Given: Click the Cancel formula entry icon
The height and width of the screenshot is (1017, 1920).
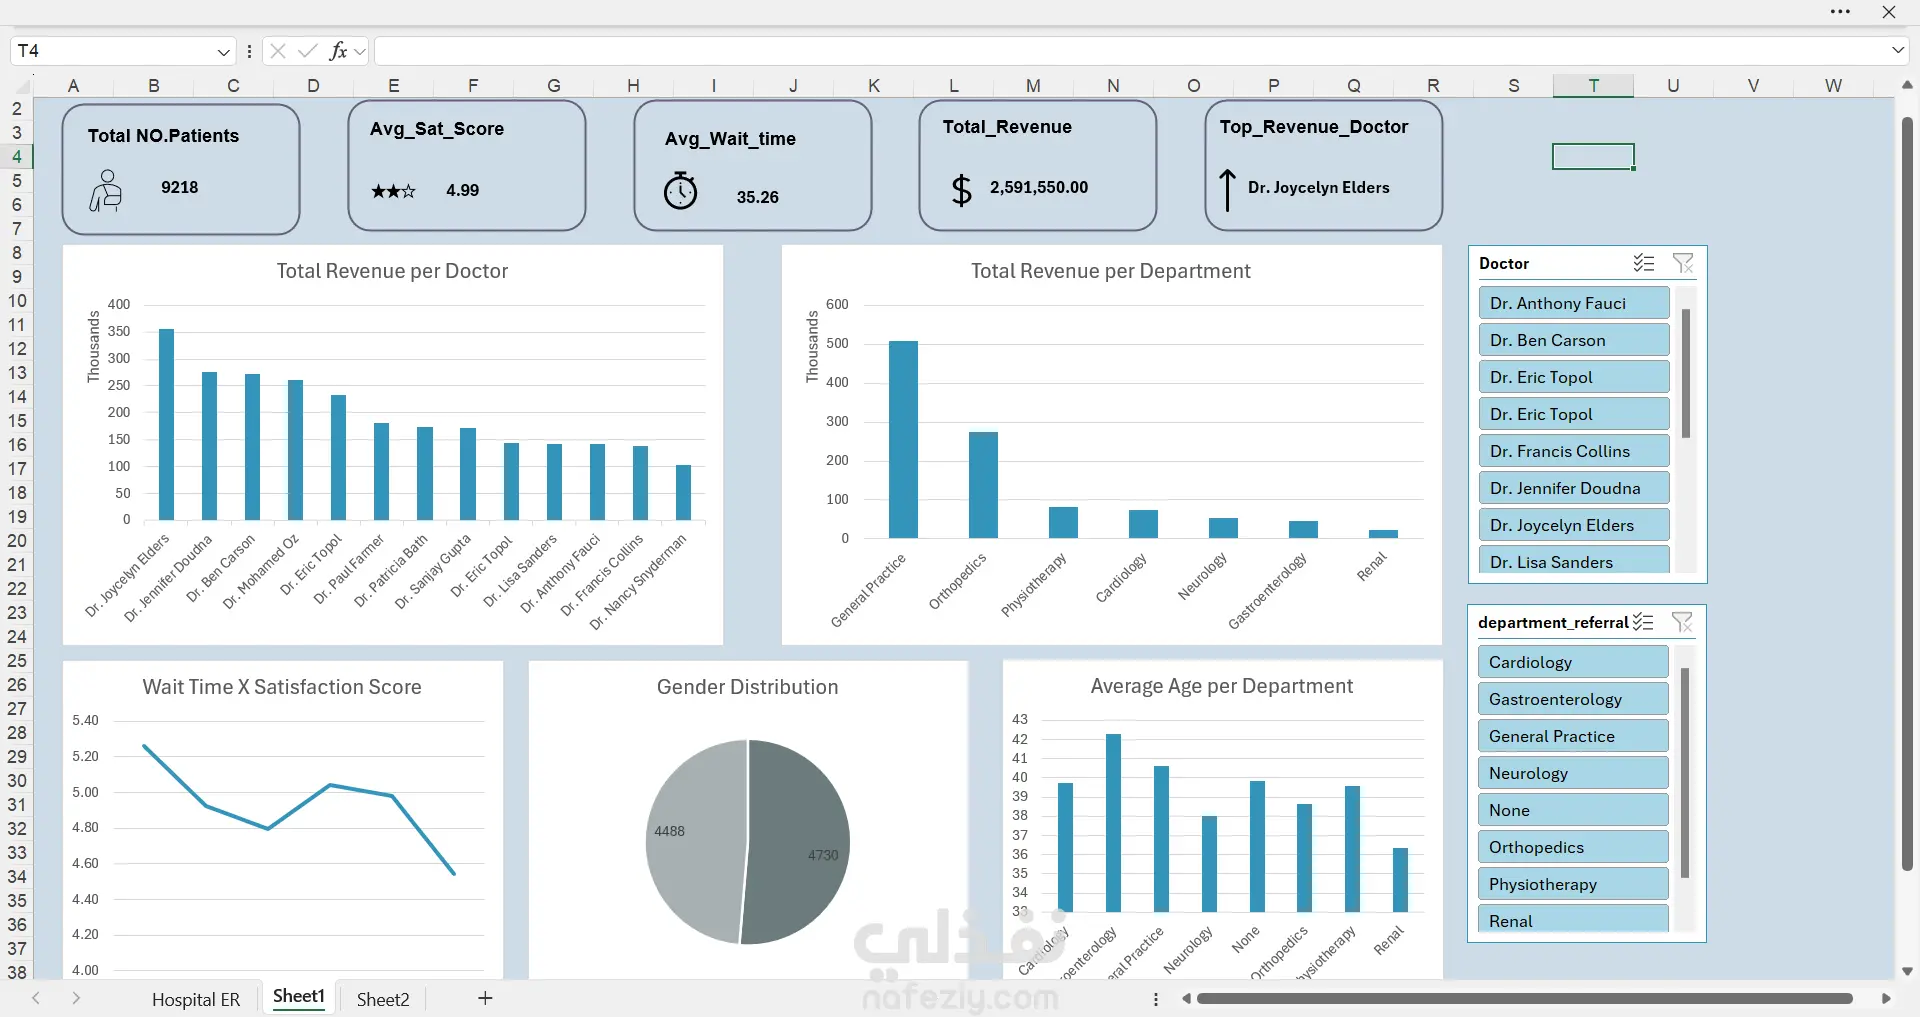Looking at the screenshot, I should click(278, 51).
